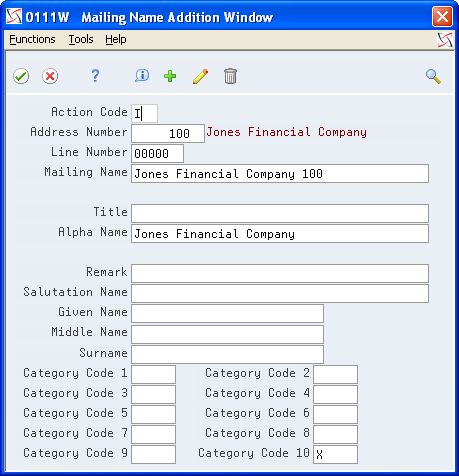This screenshot has width=459, height=476.
Task: Click the green checkmark OK icon
Action: (x=21, y=76)
